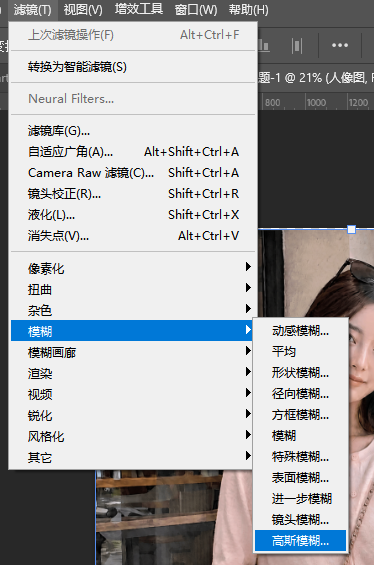This screenshot has width=374, height=565.
Task: Choose 方框模糊... filter
Action: [300, 414]
